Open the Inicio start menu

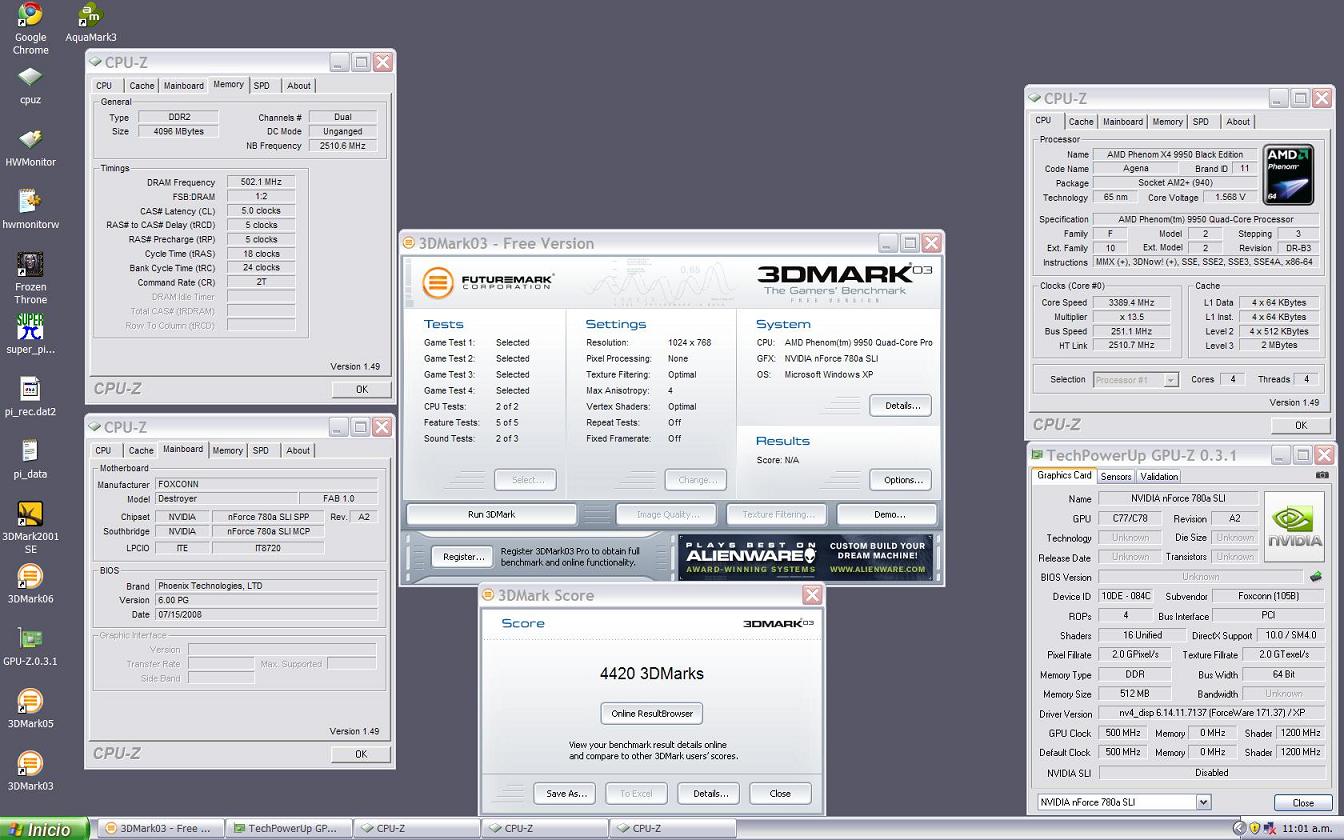coord(45,829)
